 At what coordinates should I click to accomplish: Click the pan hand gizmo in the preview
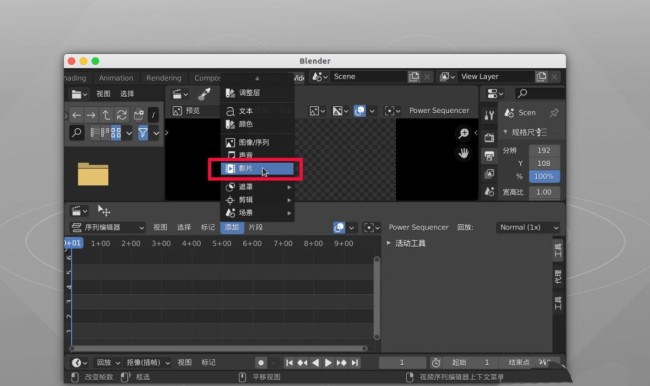463,153
